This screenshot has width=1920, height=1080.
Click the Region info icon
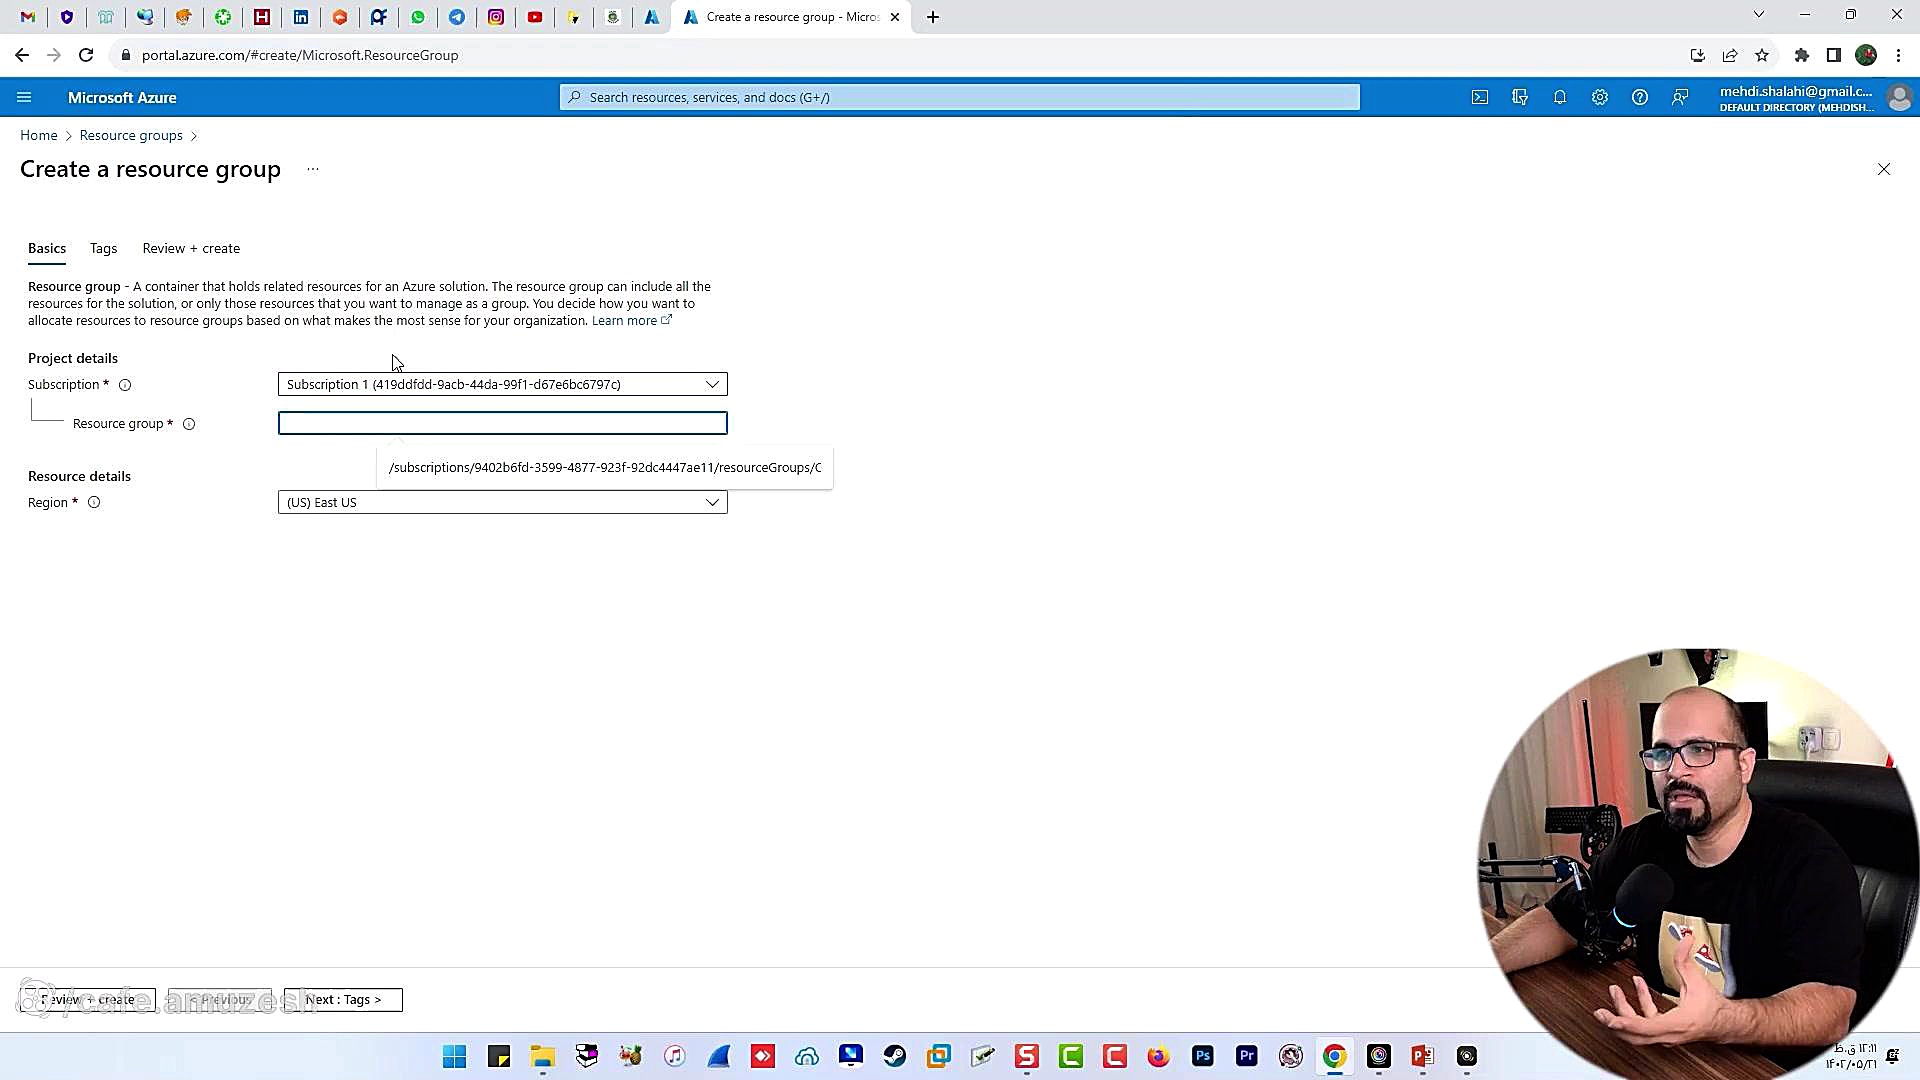[x=94, y=503]
